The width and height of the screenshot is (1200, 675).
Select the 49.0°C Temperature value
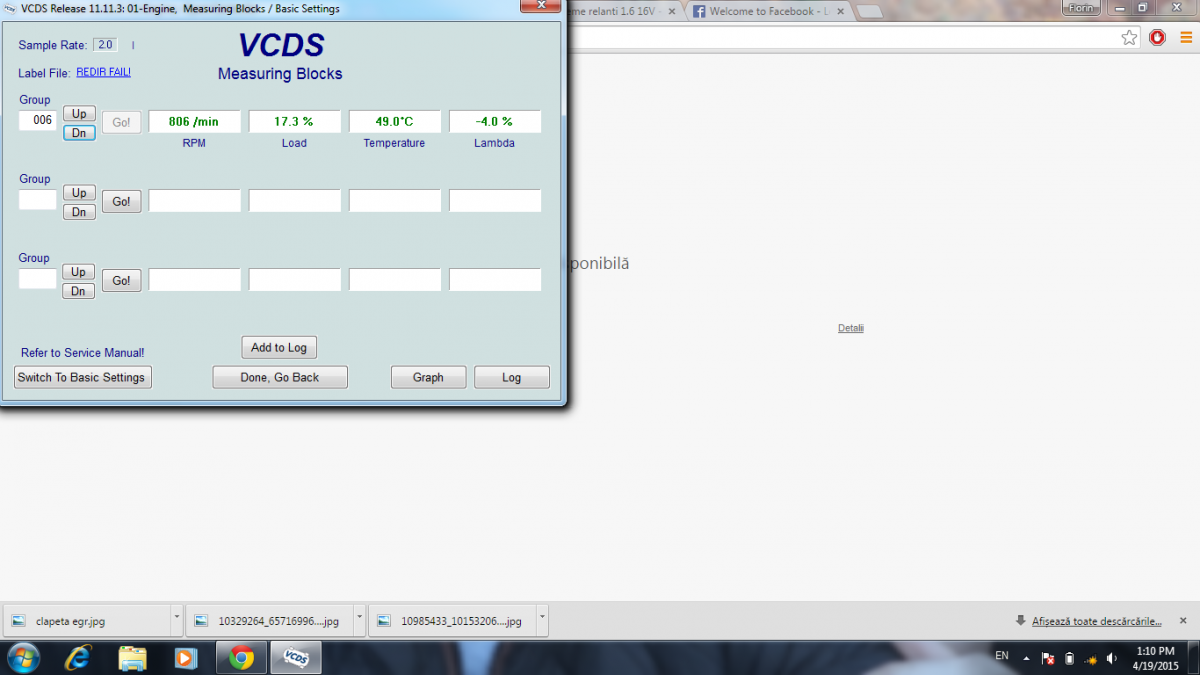(x=395, y=122)
